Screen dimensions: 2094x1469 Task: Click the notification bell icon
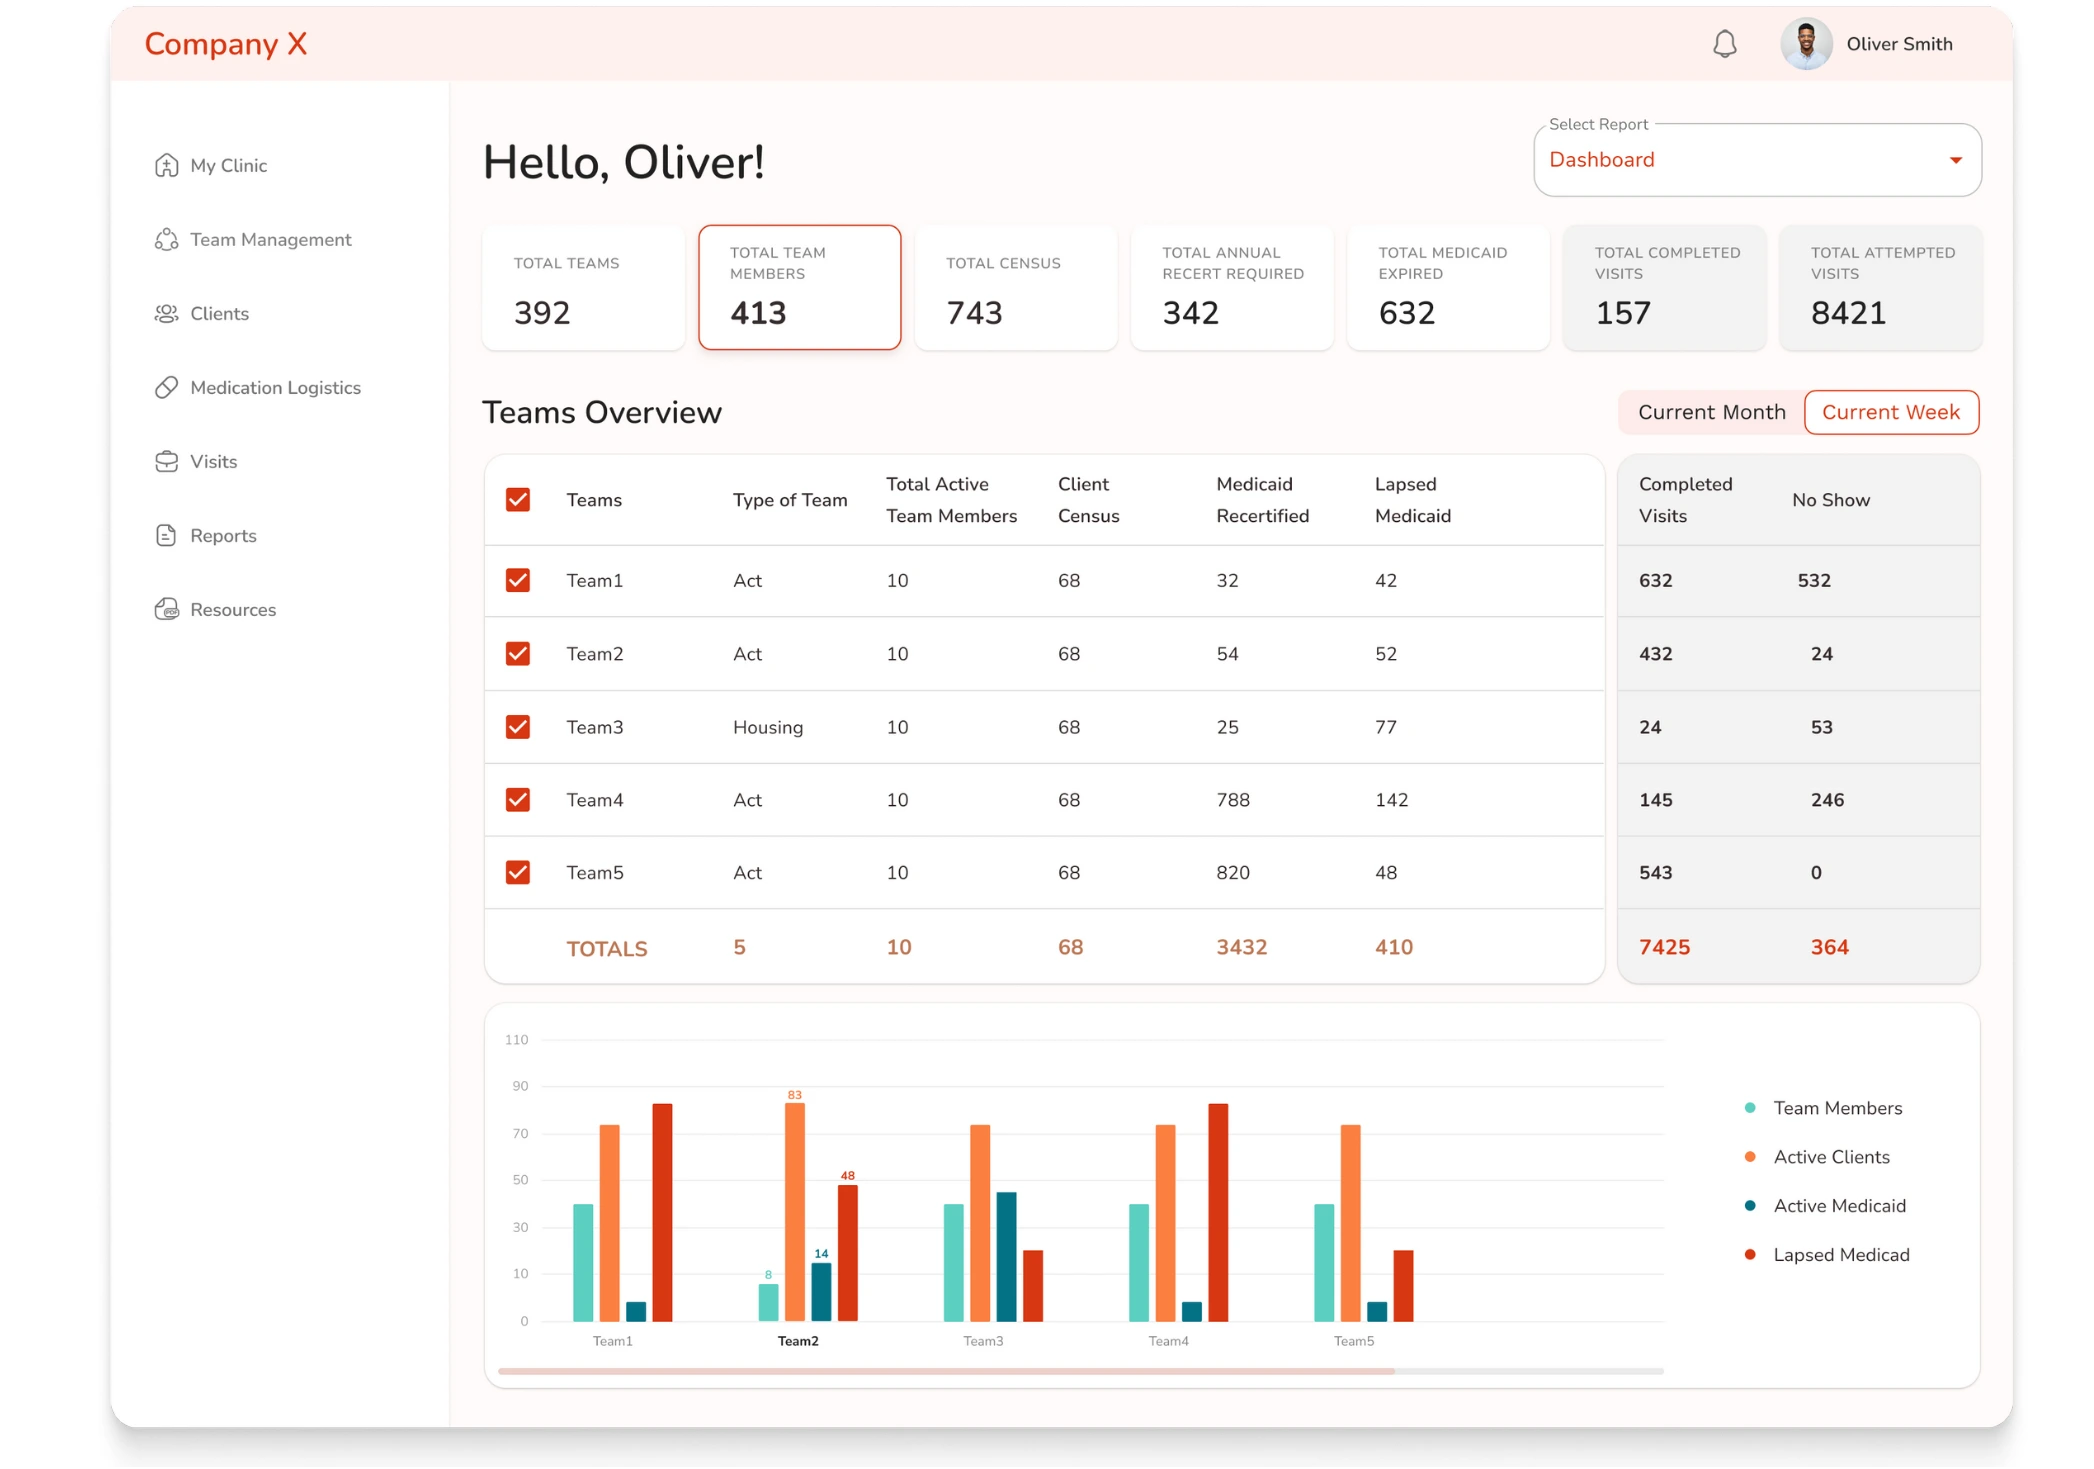[1725, 43]
